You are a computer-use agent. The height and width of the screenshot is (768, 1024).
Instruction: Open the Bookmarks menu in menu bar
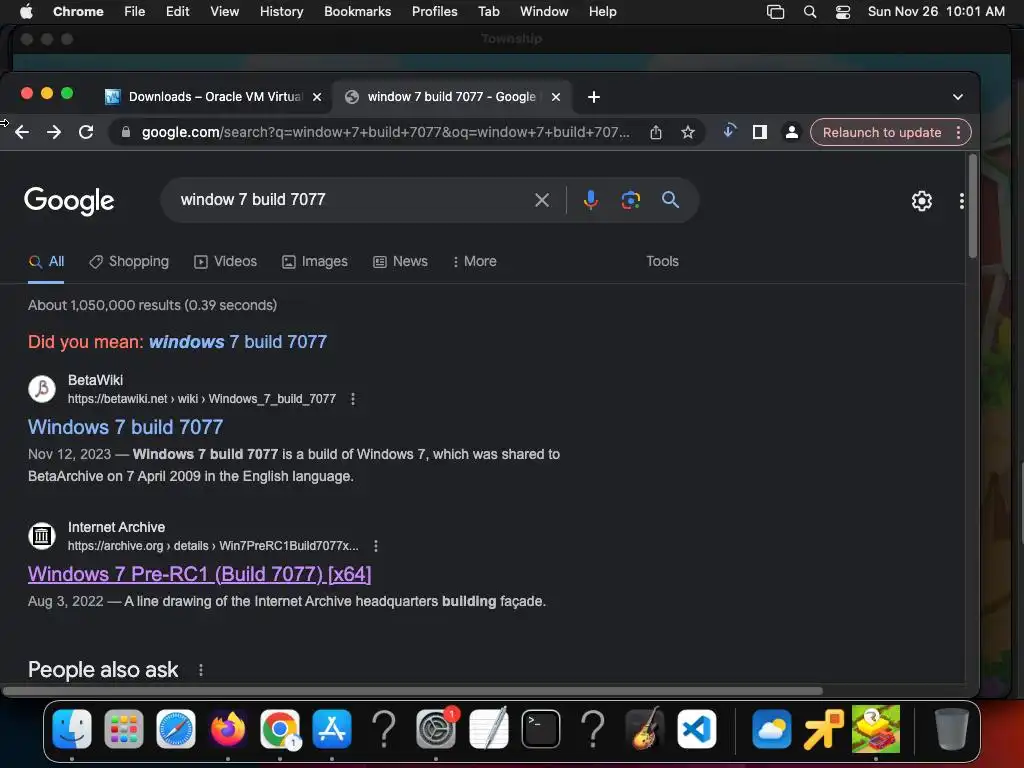[x=357, y=12]
